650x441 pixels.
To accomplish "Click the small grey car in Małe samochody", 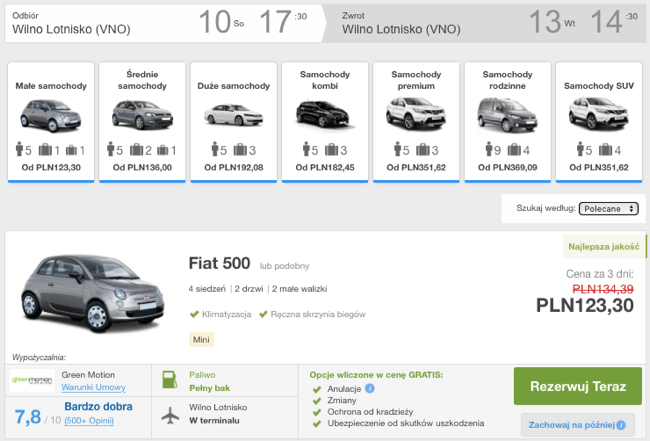I will tap(51, 116).
